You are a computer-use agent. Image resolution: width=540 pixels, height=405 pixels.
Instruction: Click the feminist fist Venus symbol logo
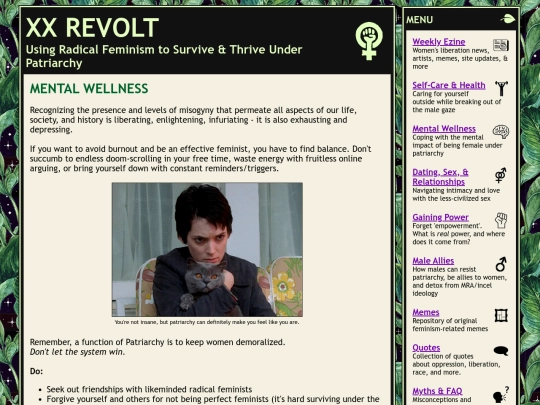(369, 41)
